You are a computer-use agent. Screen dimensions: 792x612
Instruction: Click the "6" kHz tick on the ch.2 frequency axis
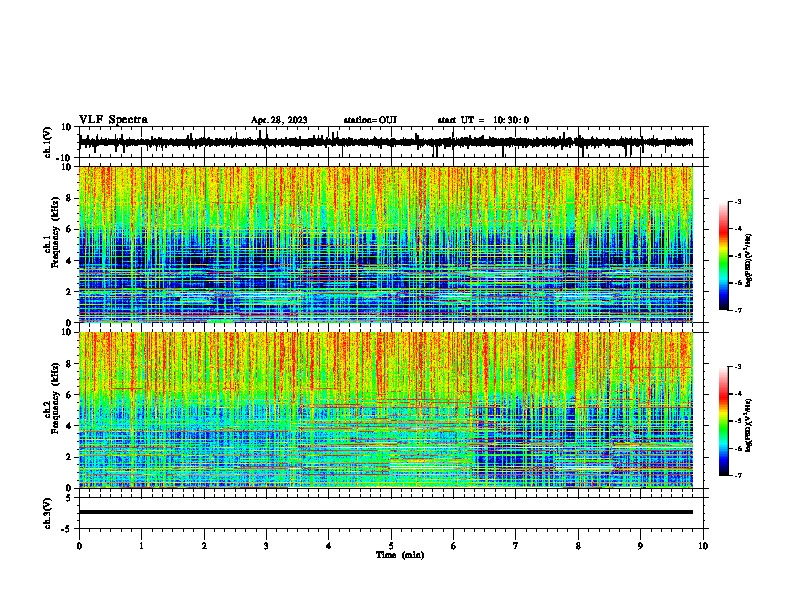[69, 395]
